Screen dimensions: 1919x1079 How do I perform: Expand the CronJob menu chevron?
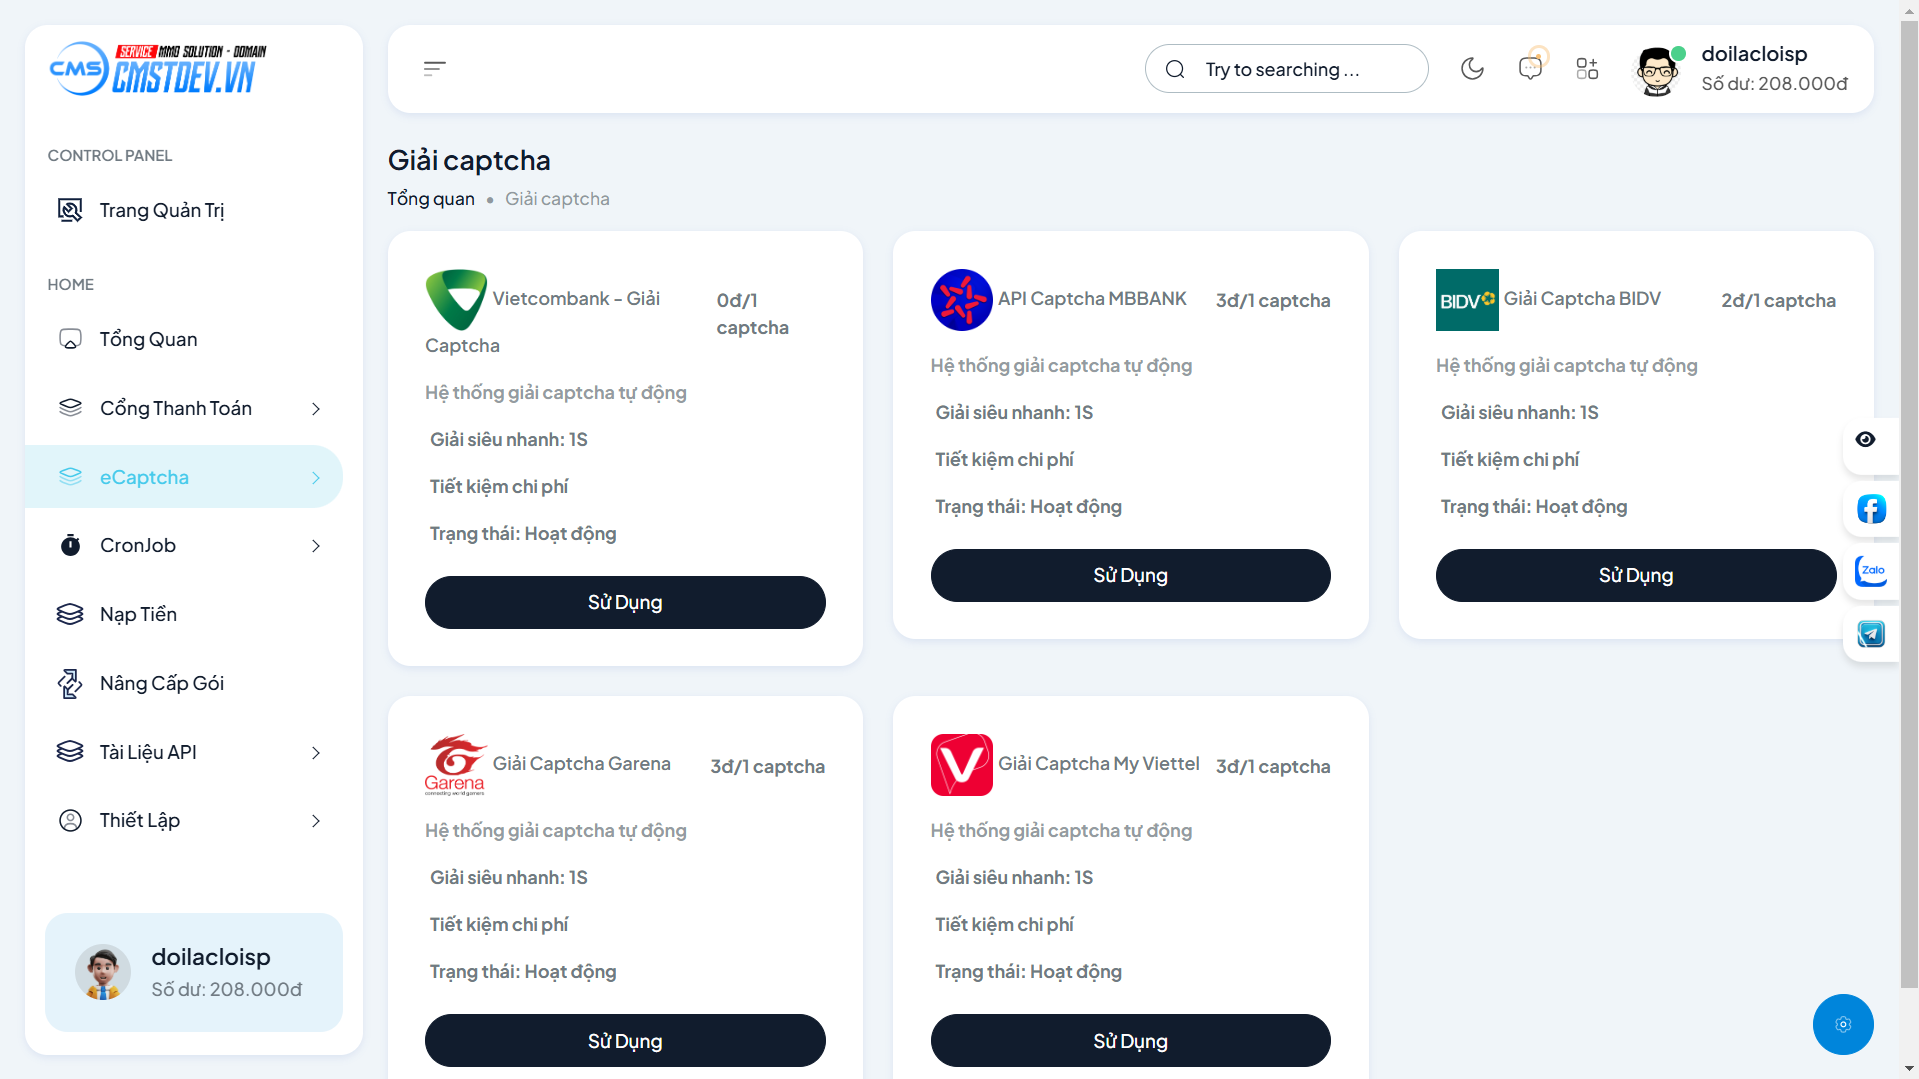click(316, 546)
